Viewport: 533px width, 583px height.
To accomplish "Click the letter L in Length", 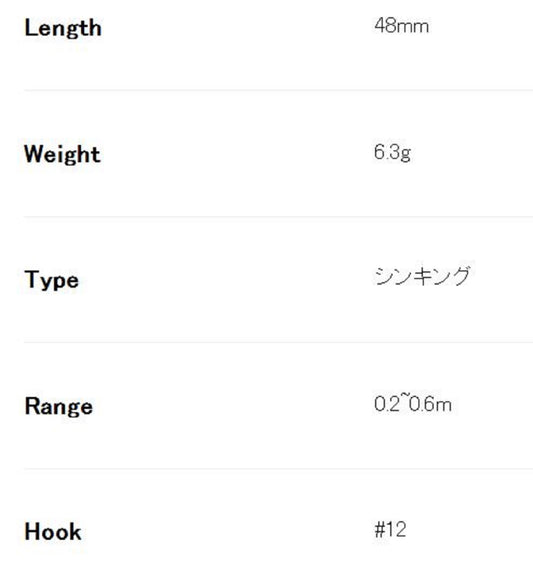I will [30, 27].
